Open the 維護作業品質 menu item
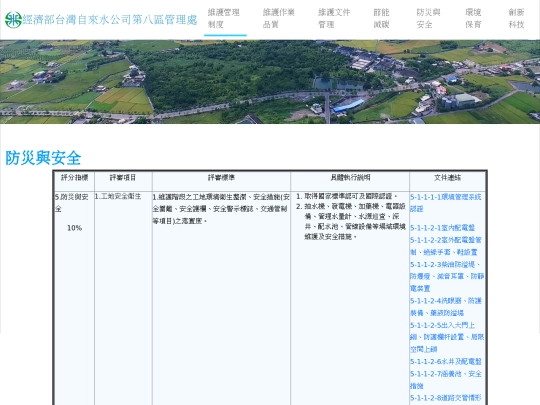Viewport: 540px width, 405px height. click(279, 19)
